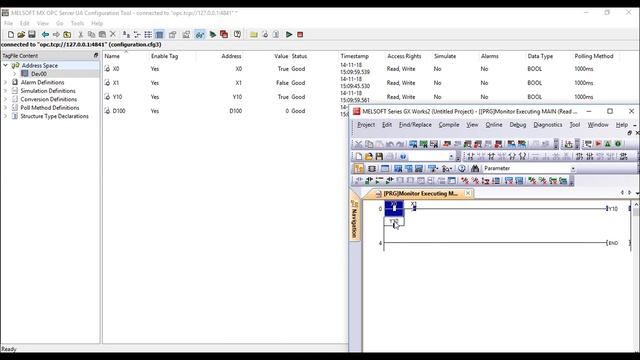Collapse the Address Space tree node
The width and height of the screenshot is (640, 360).
6,65
